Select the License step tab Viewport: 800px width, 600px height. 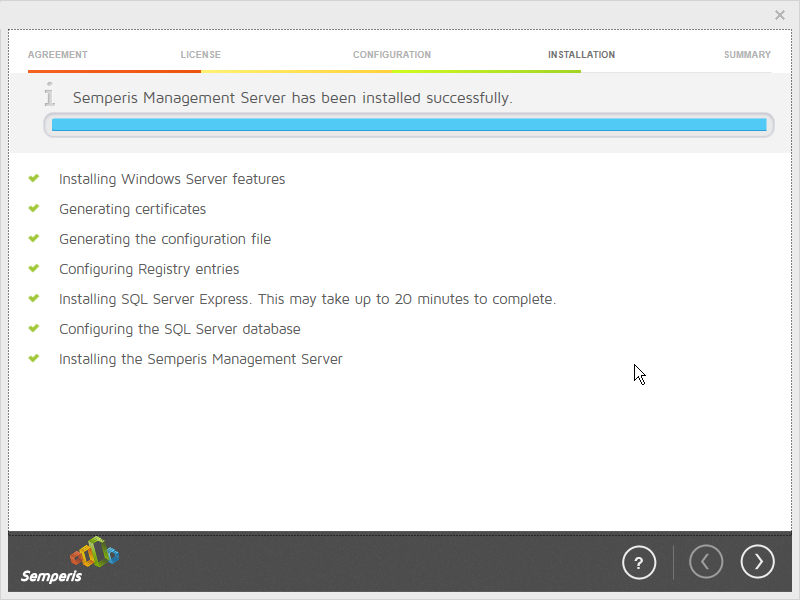pyautogui.click(x=200, y=55)
